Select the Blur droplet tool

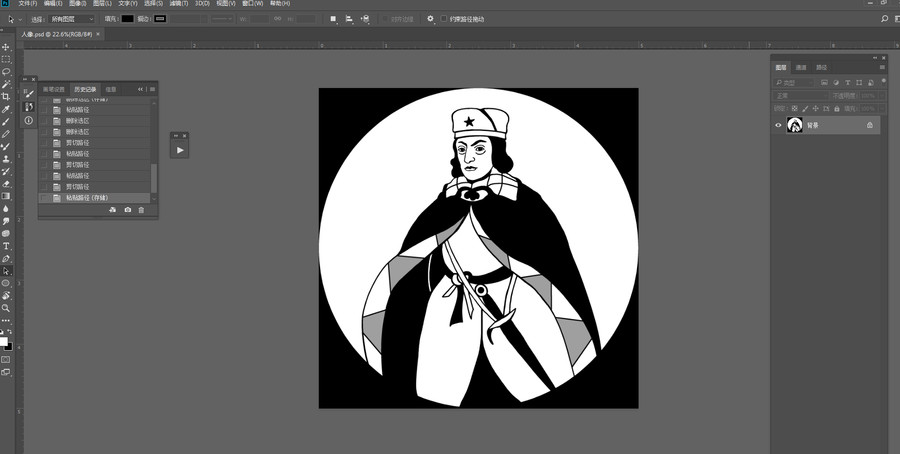(6, 208)
